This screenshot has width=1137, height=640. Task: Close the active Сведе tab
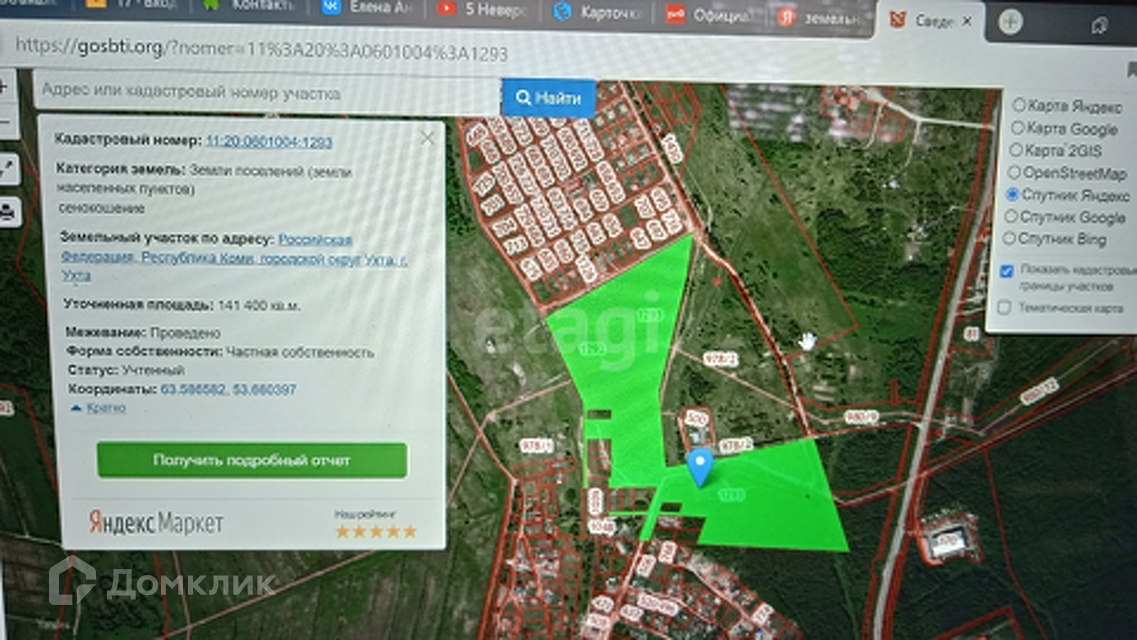click(967, 22)
